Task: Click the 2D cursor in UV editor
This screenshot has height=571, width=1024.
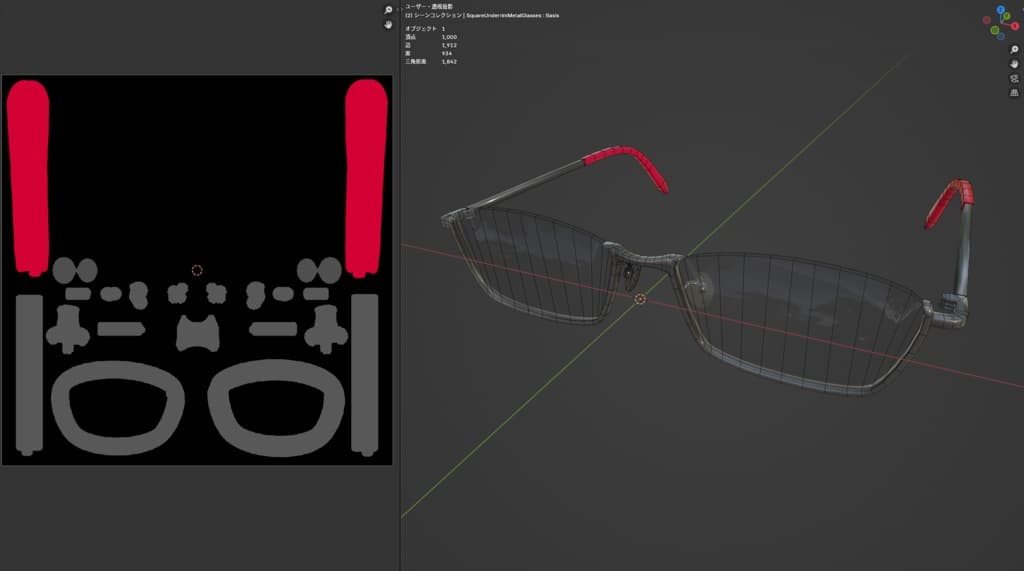Action: pyautogui.click(x=197, y=270)
